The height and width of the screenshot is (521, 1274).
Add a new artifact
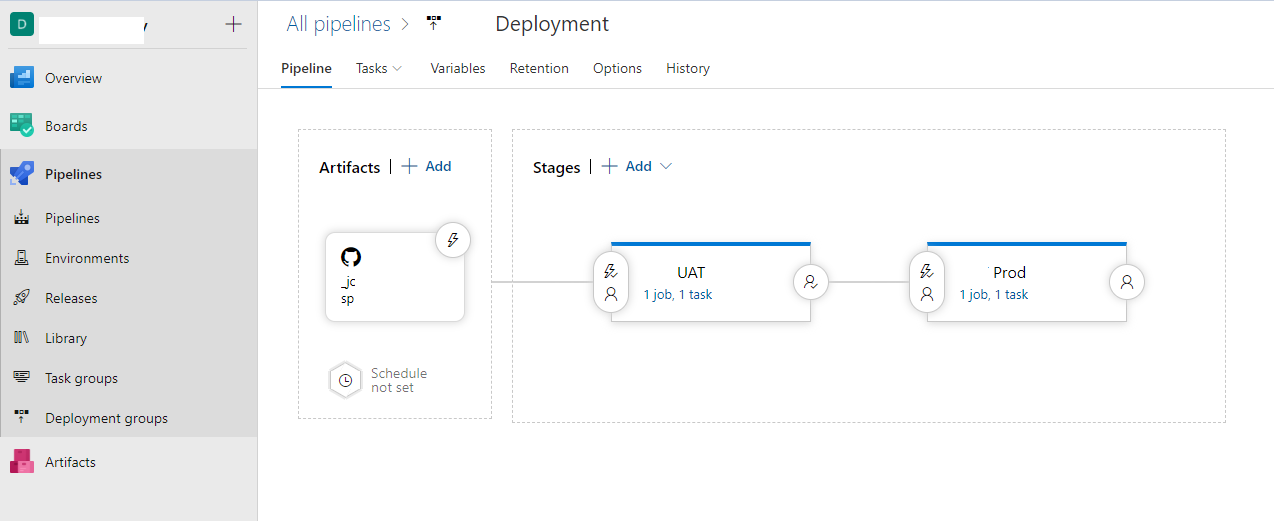pos(427,167)
